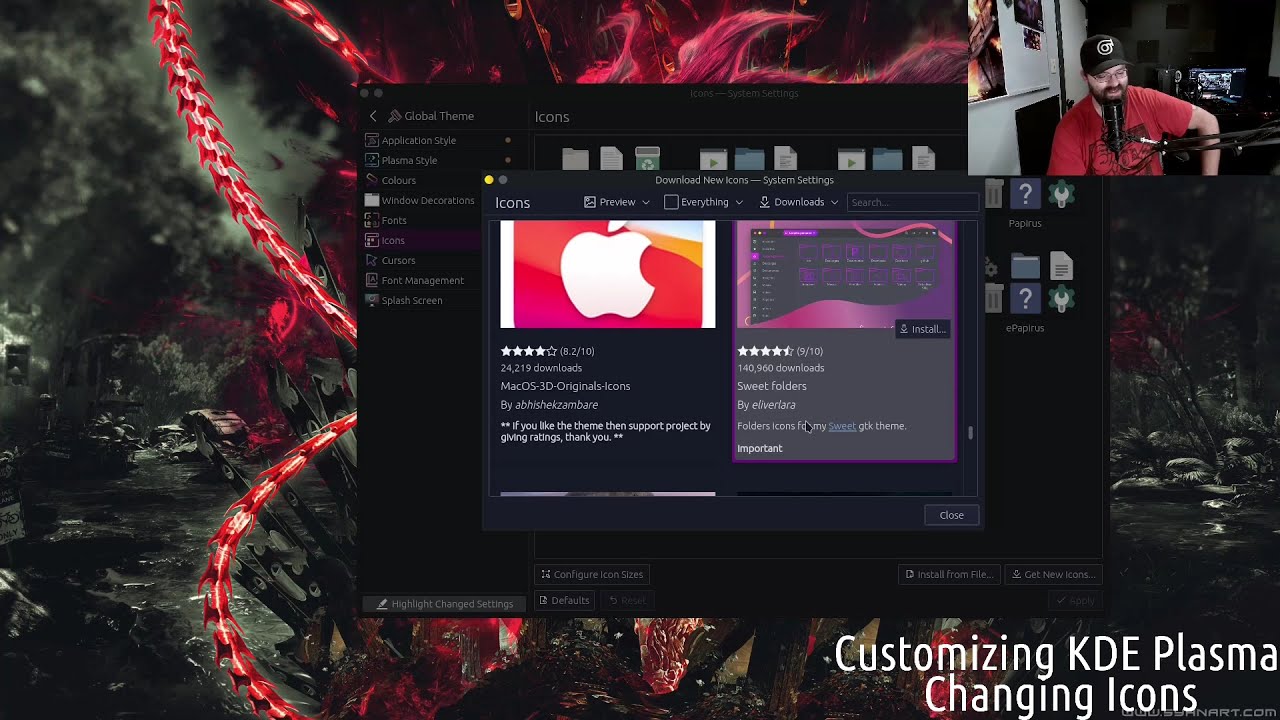Image resolution: width=1280 pixels, height=720 pixels.
Task: Click the Important heading in Sweet folders card
Action: (760, 448)
